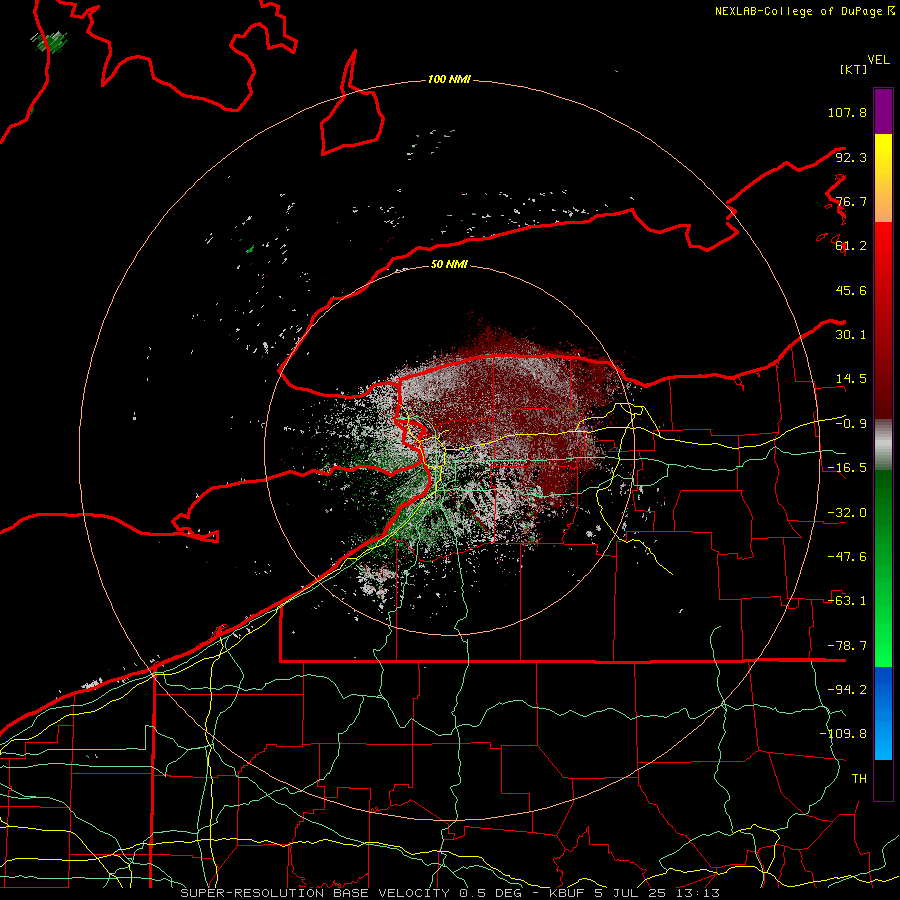900x900 pixels.
Task: Click the -78.7 legend value
Action: (847, 646)
